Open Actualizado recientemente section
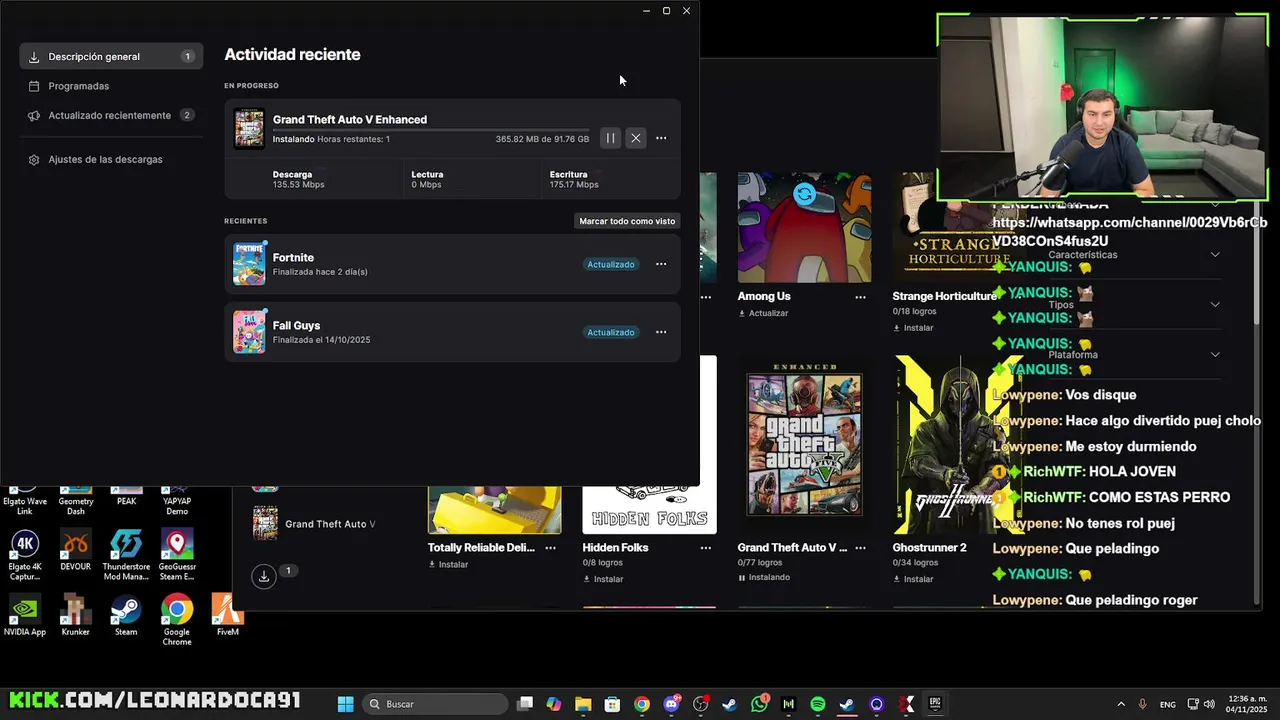Screen dimensions: 1280x720 pos(111,115)
